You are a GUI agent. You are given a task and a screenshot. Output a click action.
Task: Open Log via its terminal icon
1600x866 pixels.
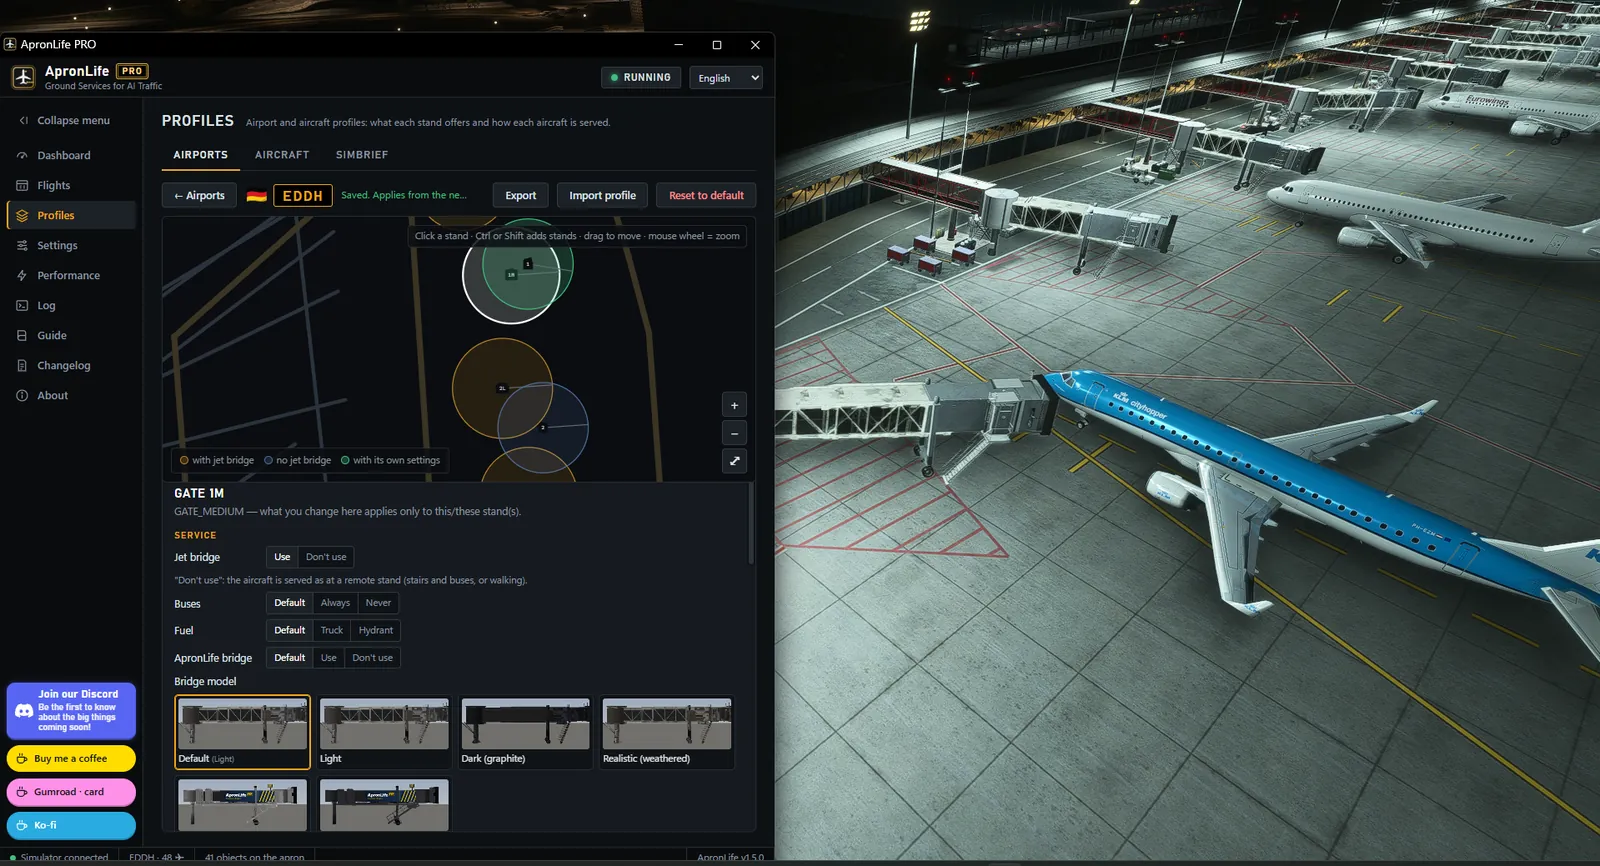pyautogui.click(x=22, y=306)
